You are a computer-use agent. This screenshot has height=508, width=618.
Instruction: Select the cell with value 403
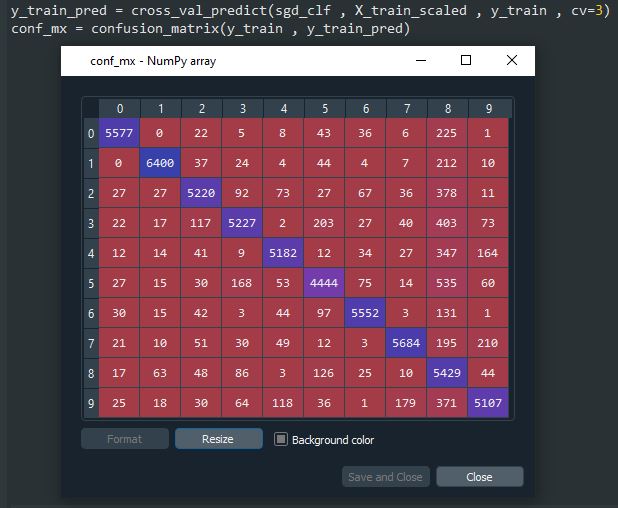(447, 223)
